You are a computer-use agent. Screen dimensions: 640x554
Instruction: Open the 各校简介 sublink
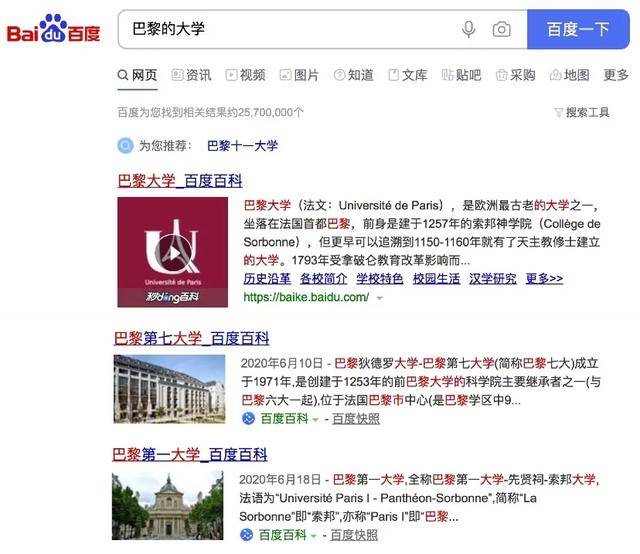coord(324,279)
